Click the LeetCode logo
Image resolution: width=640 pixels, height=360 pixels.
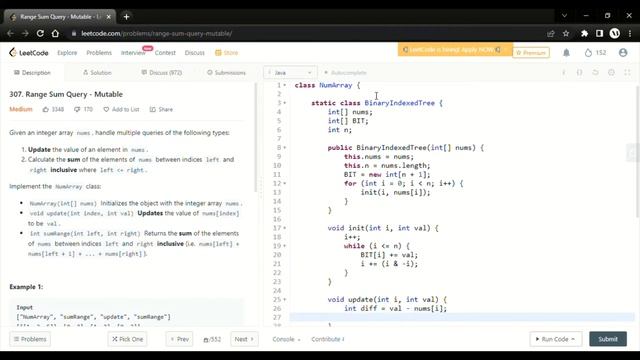(x=29, y=53)
